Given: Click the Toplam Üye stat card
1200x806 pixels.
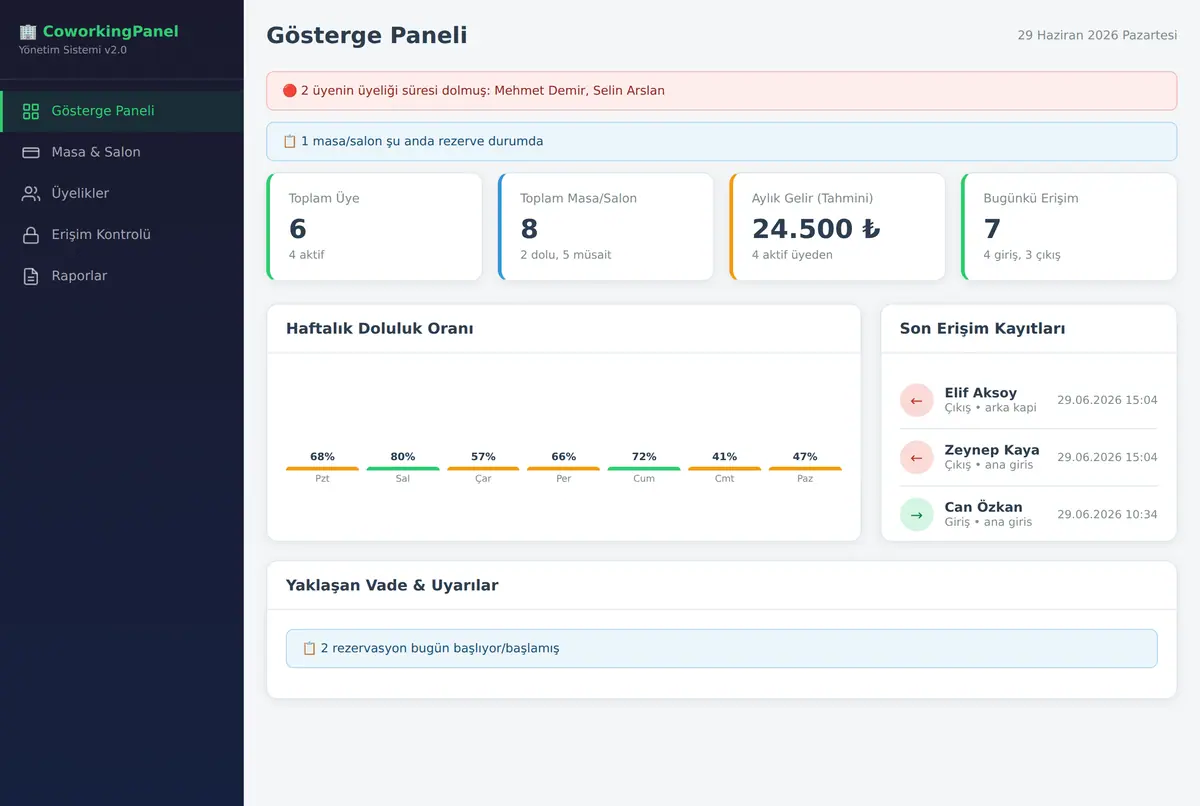Looking at the screenshot, I should (x=374, y=227).
